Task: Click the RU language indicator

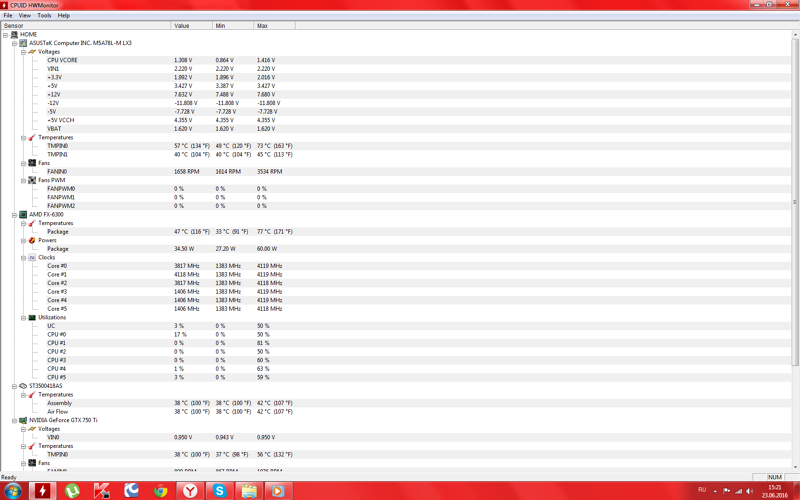Action: (x=702, y=490)
